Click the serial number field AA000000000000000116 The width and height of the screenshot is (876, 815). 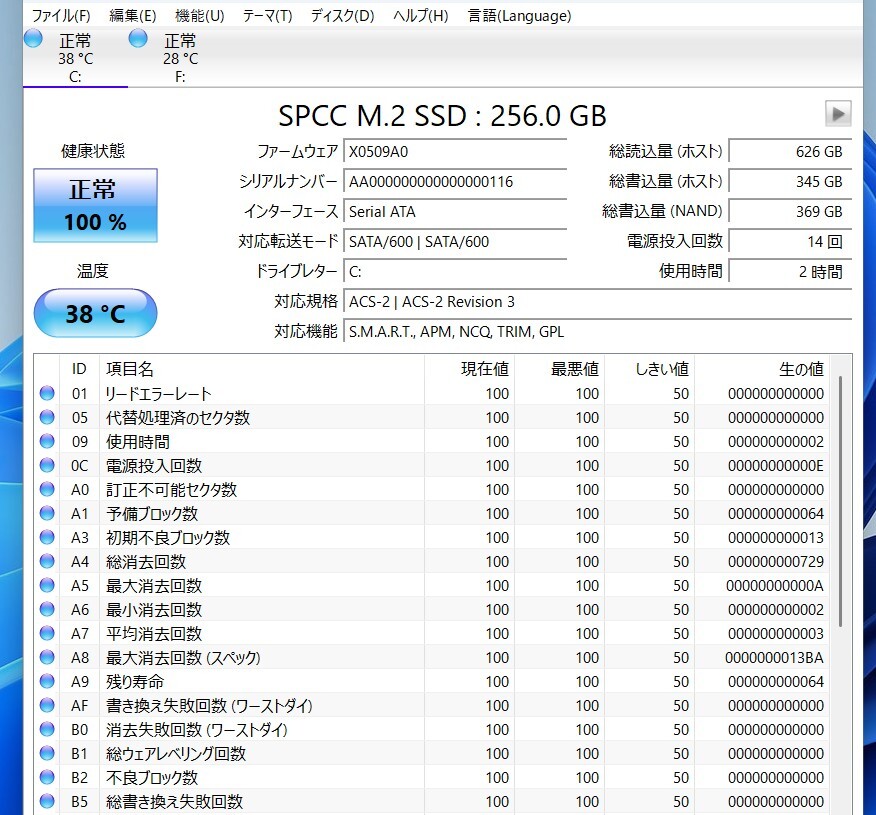pyautogui.click(x=455, y=182)
